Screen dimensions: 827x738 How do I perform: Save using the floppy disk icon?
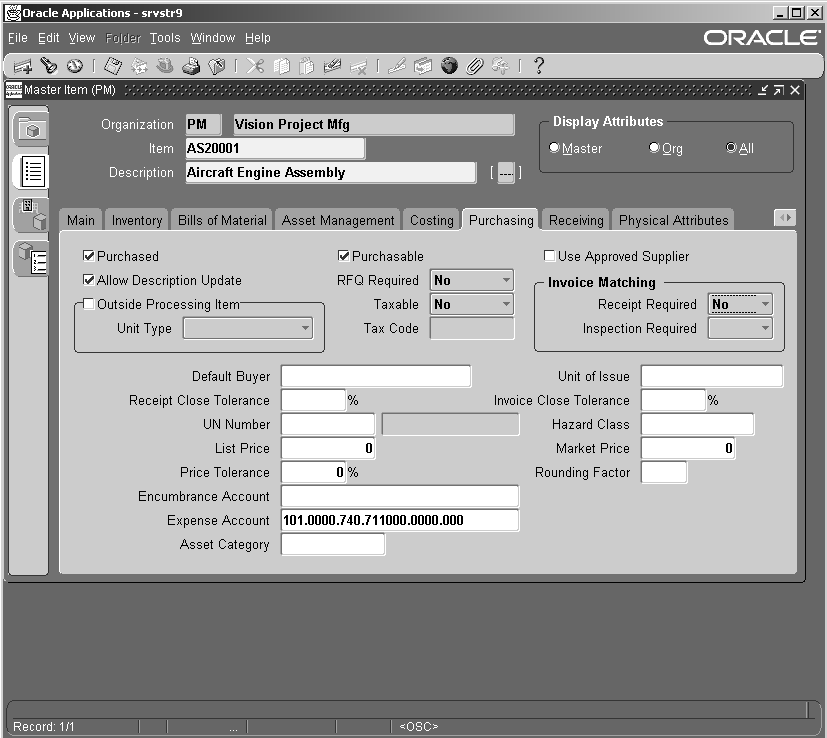113,66
